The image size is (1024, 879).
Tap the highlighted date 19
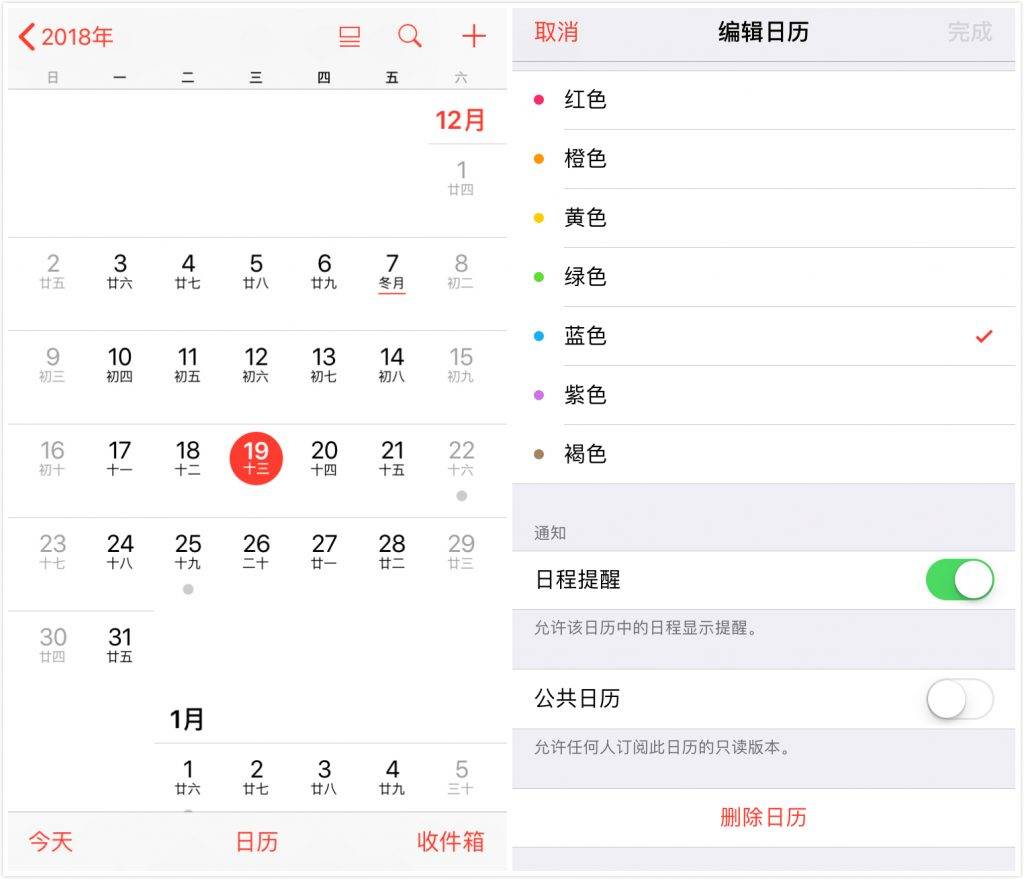256,458
